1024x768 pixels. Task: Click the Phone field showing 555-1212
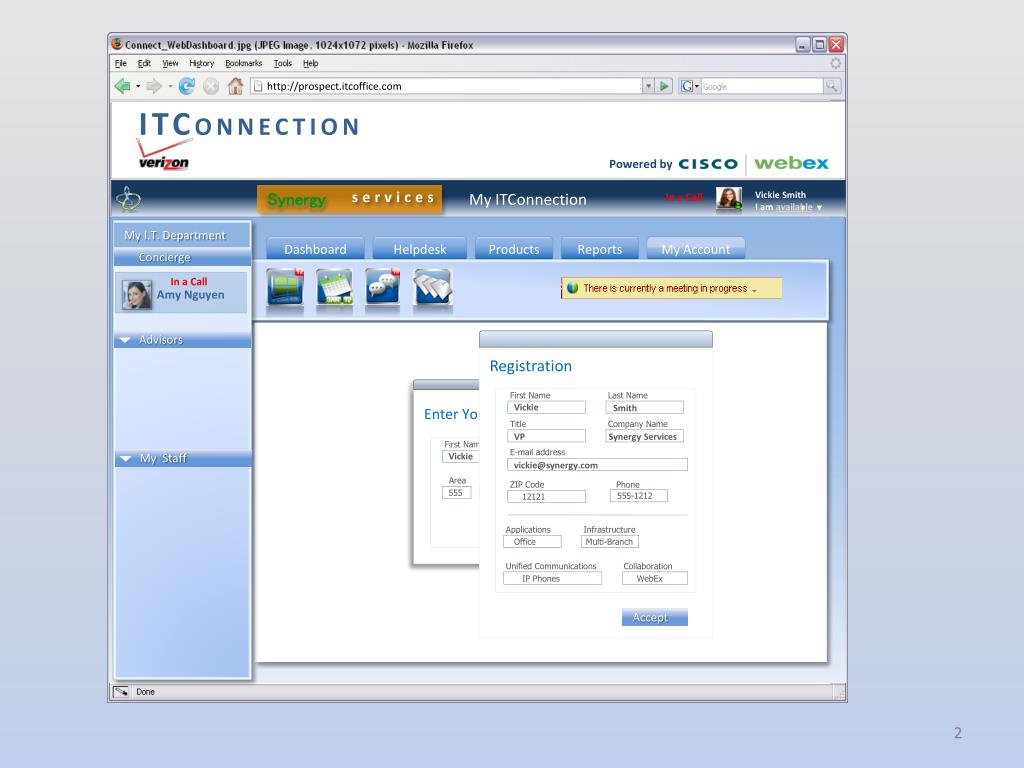pos(639,496)
